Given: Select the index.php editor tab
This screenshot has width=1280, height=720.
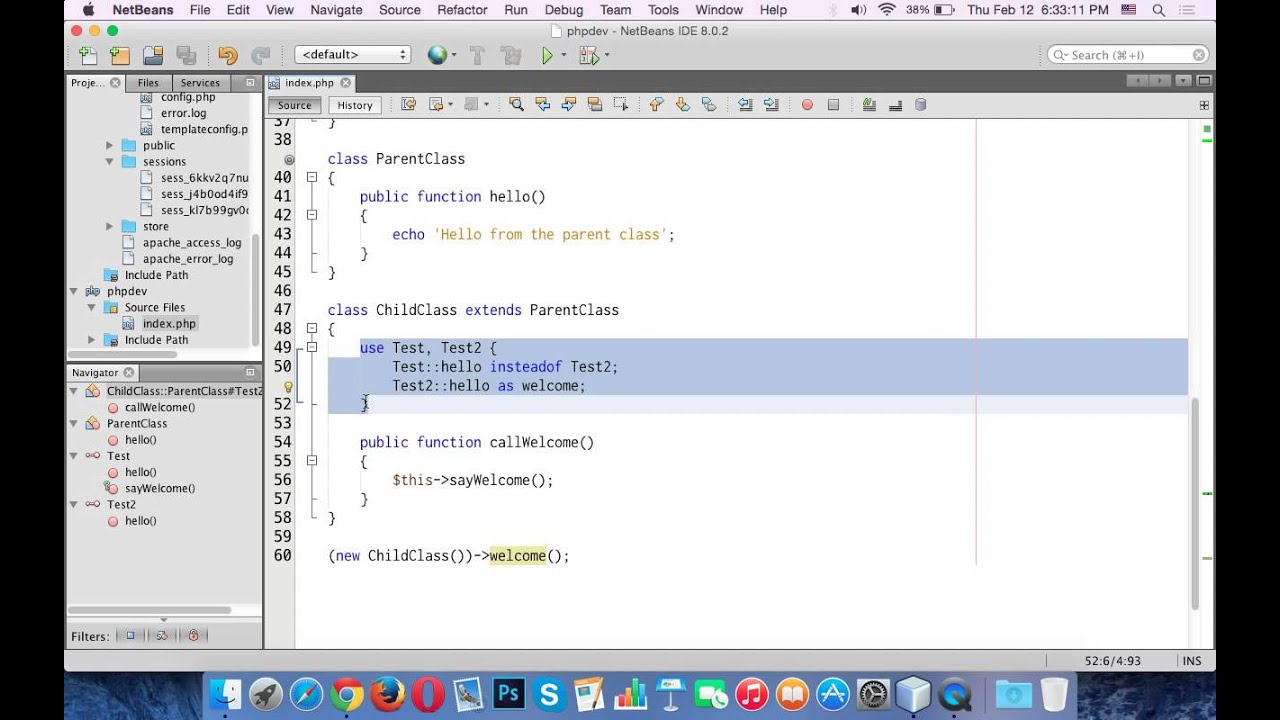Looking at the screenshot, I should coord(309,83).
